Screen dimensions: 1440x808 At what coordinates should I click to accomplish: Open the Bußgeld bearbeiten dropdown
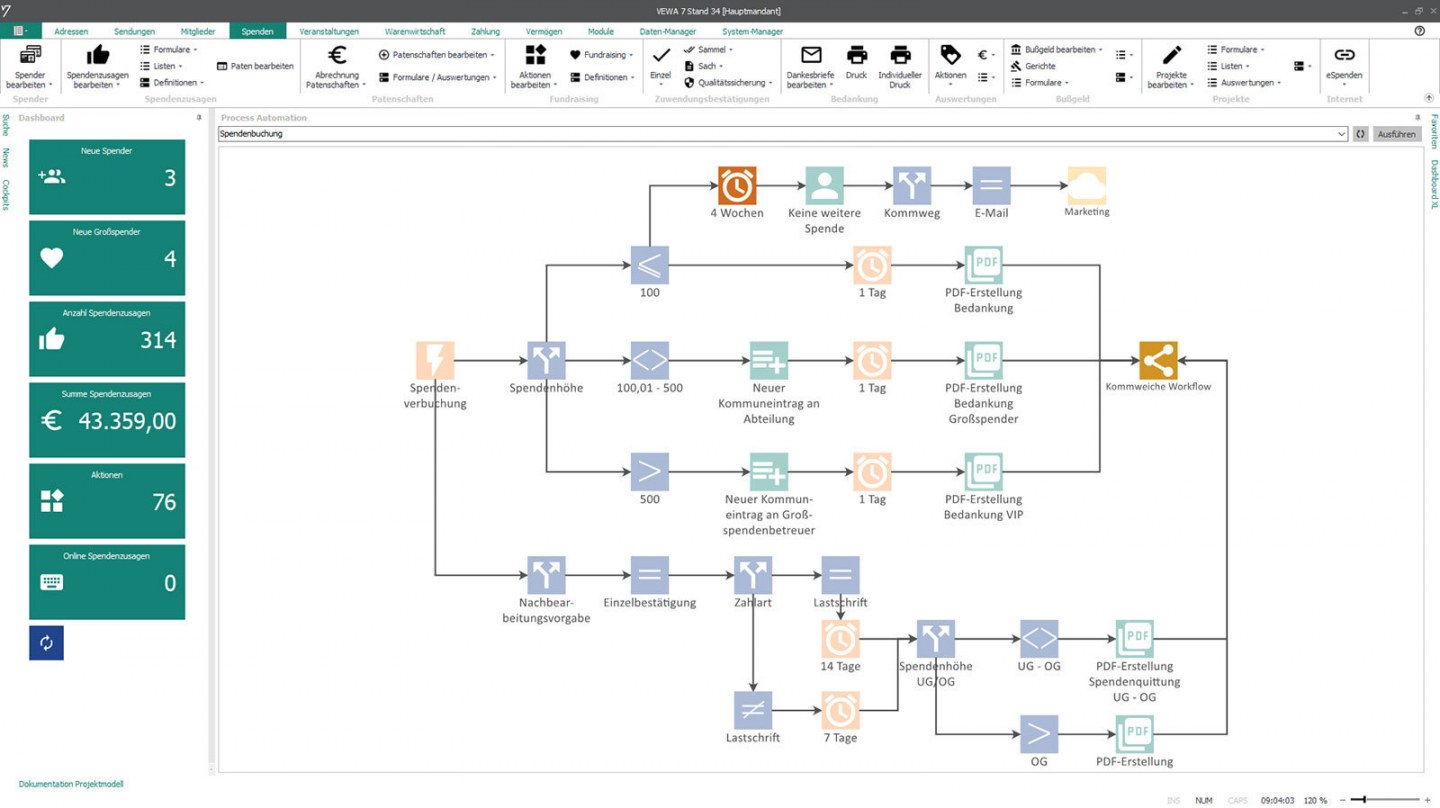click(1057, 49)
